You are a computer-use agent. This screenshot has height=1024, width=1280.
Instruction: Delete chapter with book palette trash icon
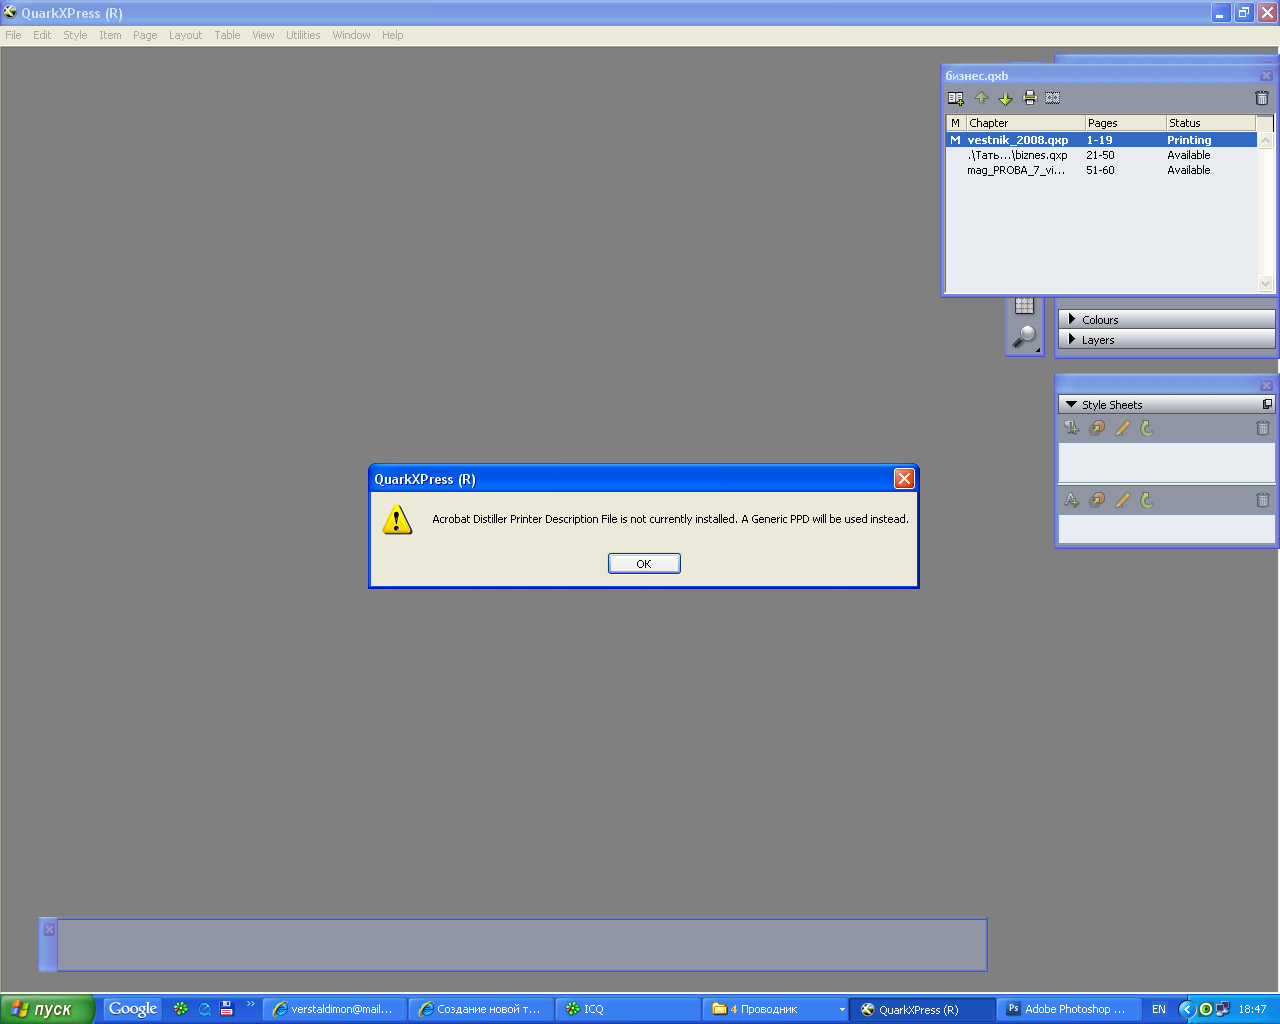point(1262,98)
